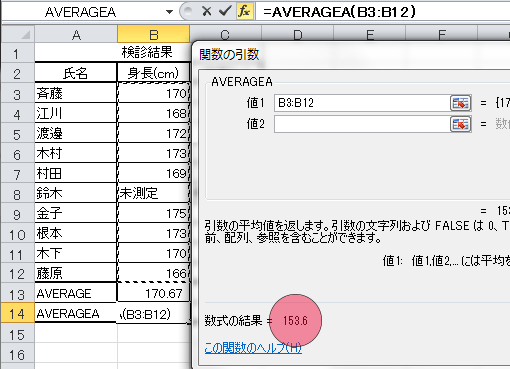Click the 関数の引数 dialog title bar
This screenshot has width=510, height=369.
pyautogui.click(x=352, y=54)
